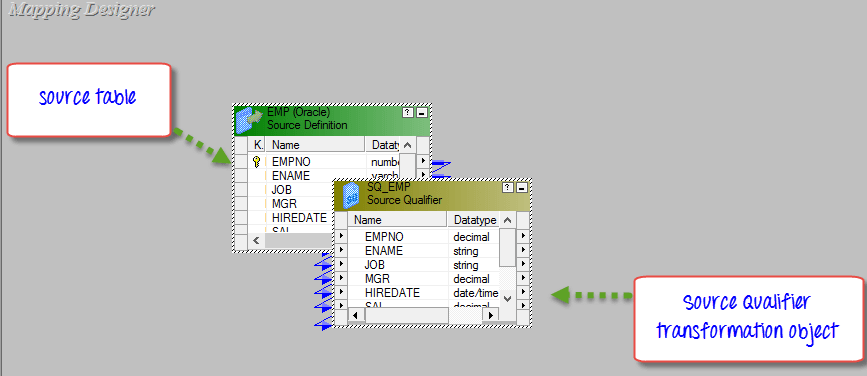Click the EMPNO input port arrow in SQ_EMP
Image resolution: width=867 pixels, height=376 pixels.
342,237
